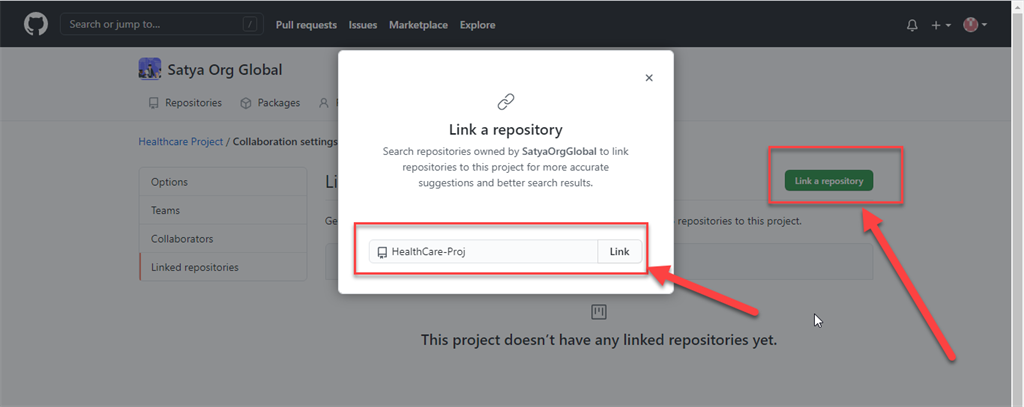This screenshot has width=1024, height=407.
Task: Expand the plus create-new dropdown
Action: [941, 25]
